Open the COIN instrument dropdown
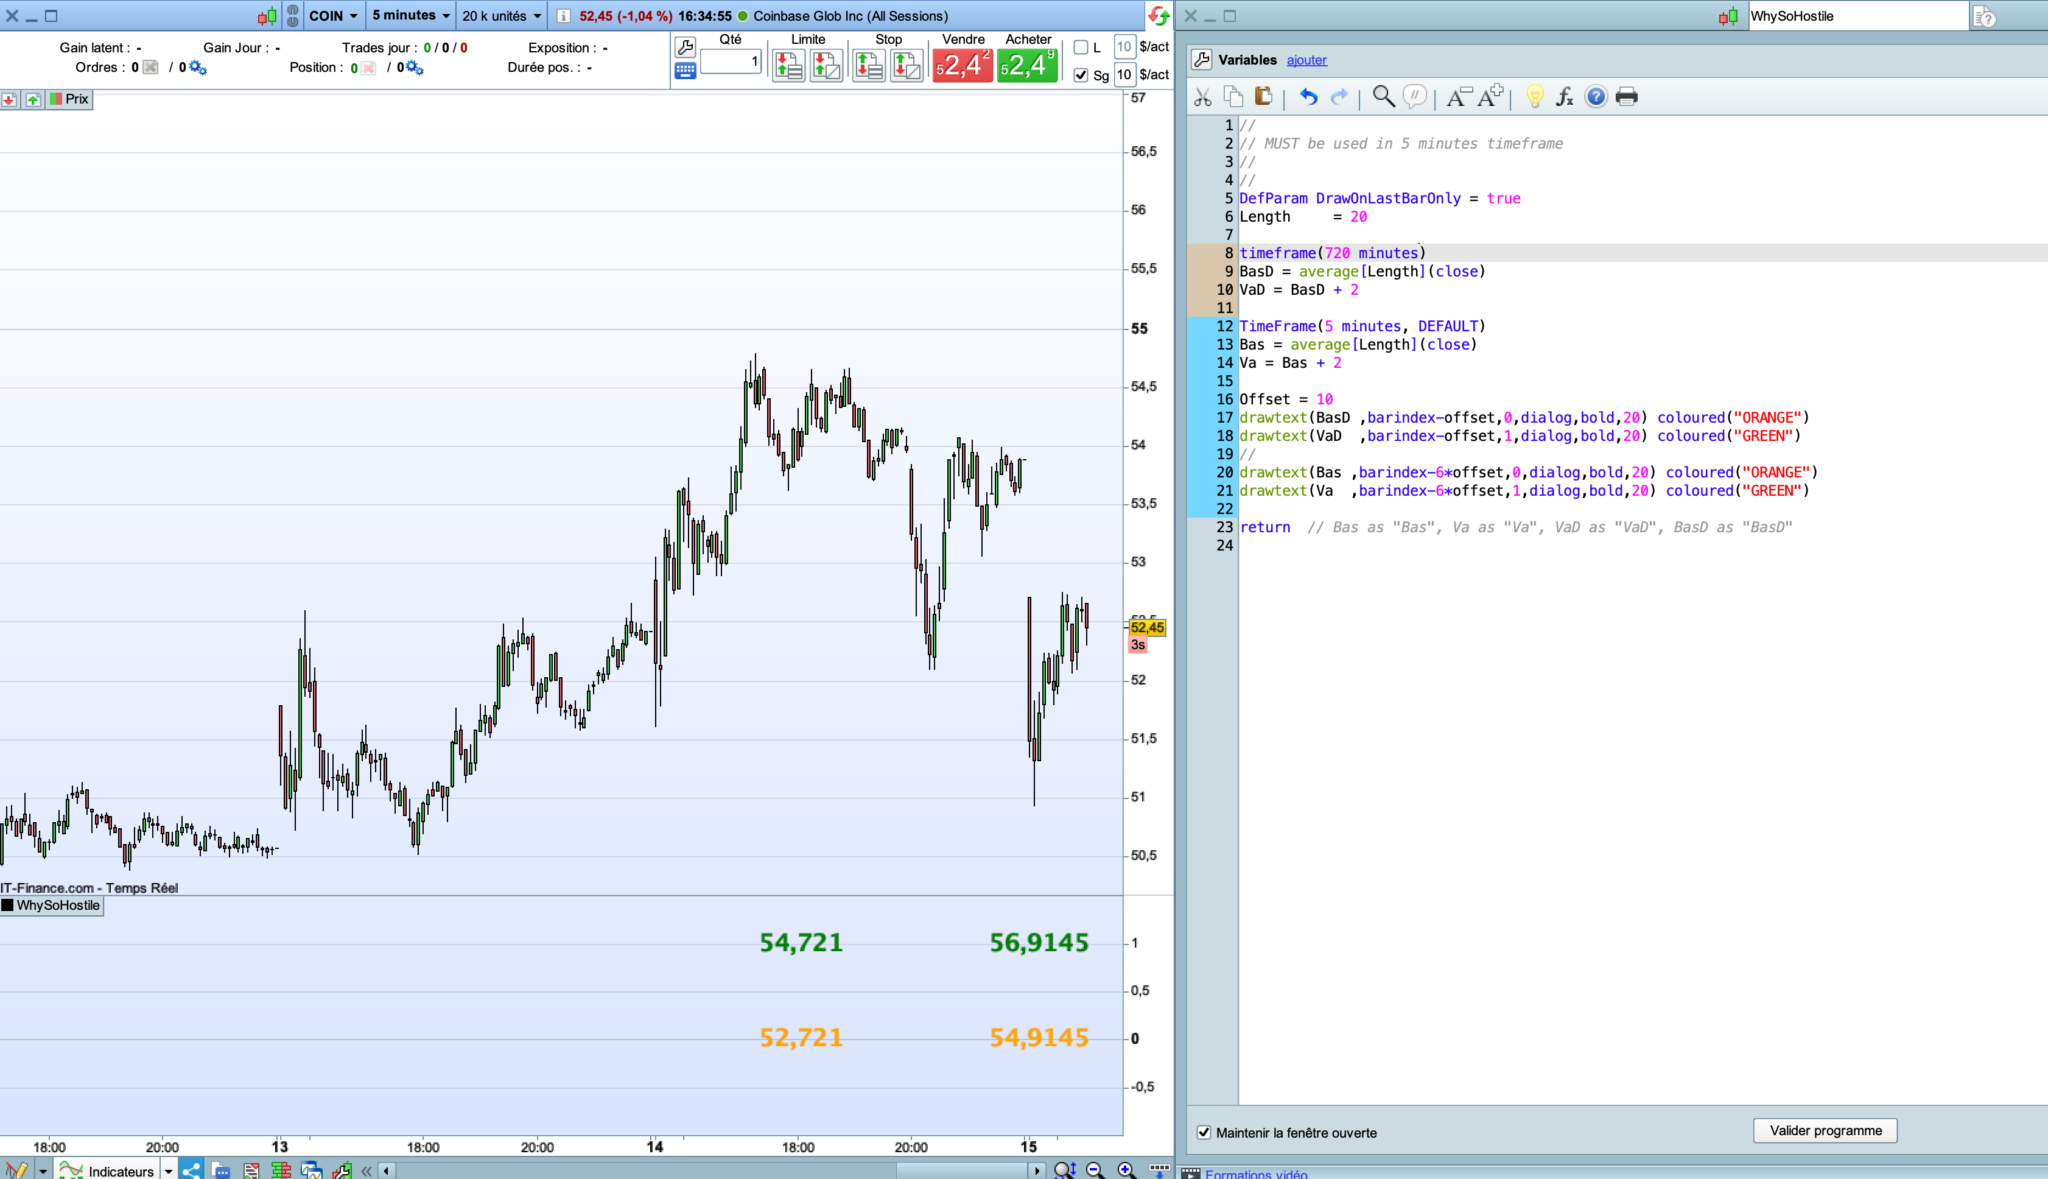Viewport: 2048px width, 1179px height. 333,16
